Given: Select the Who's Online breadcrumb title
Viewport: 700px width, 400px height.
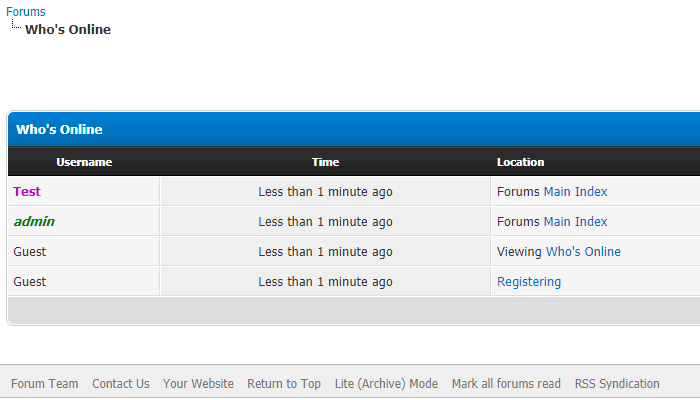Looking at the screenshot, I should pyautogui.click(x=68, y=30).
